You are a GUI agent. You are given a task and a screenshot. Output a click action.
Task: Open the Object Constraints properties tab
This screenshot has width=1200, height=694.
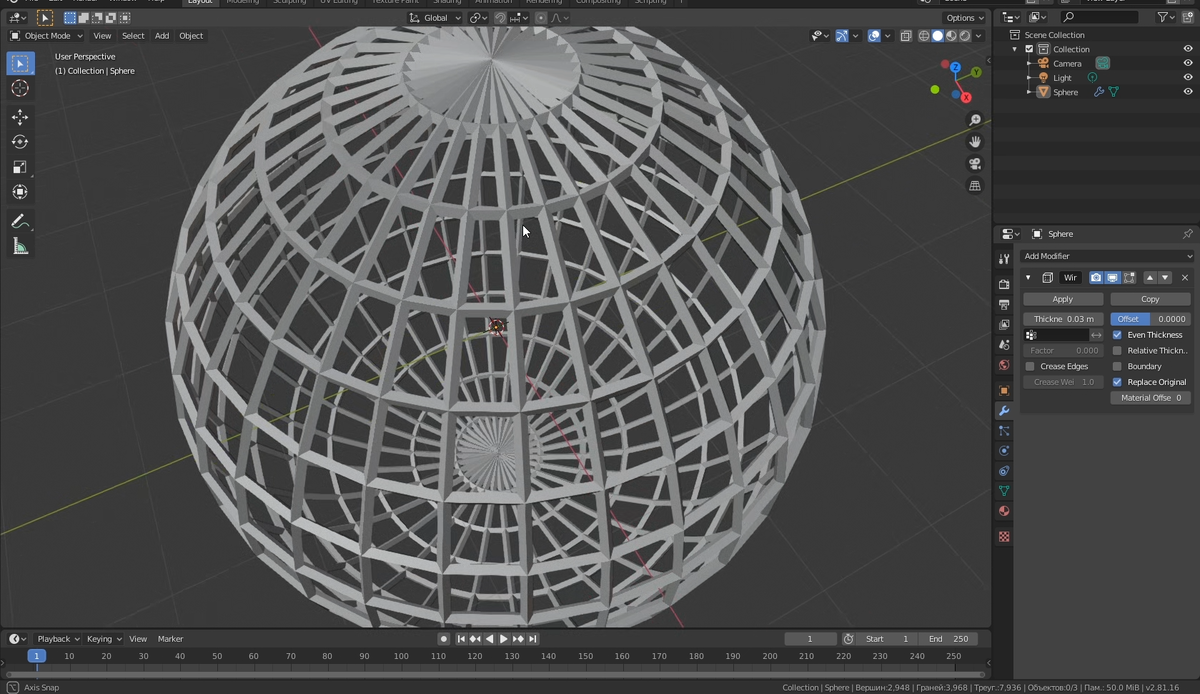point(1004,471)
